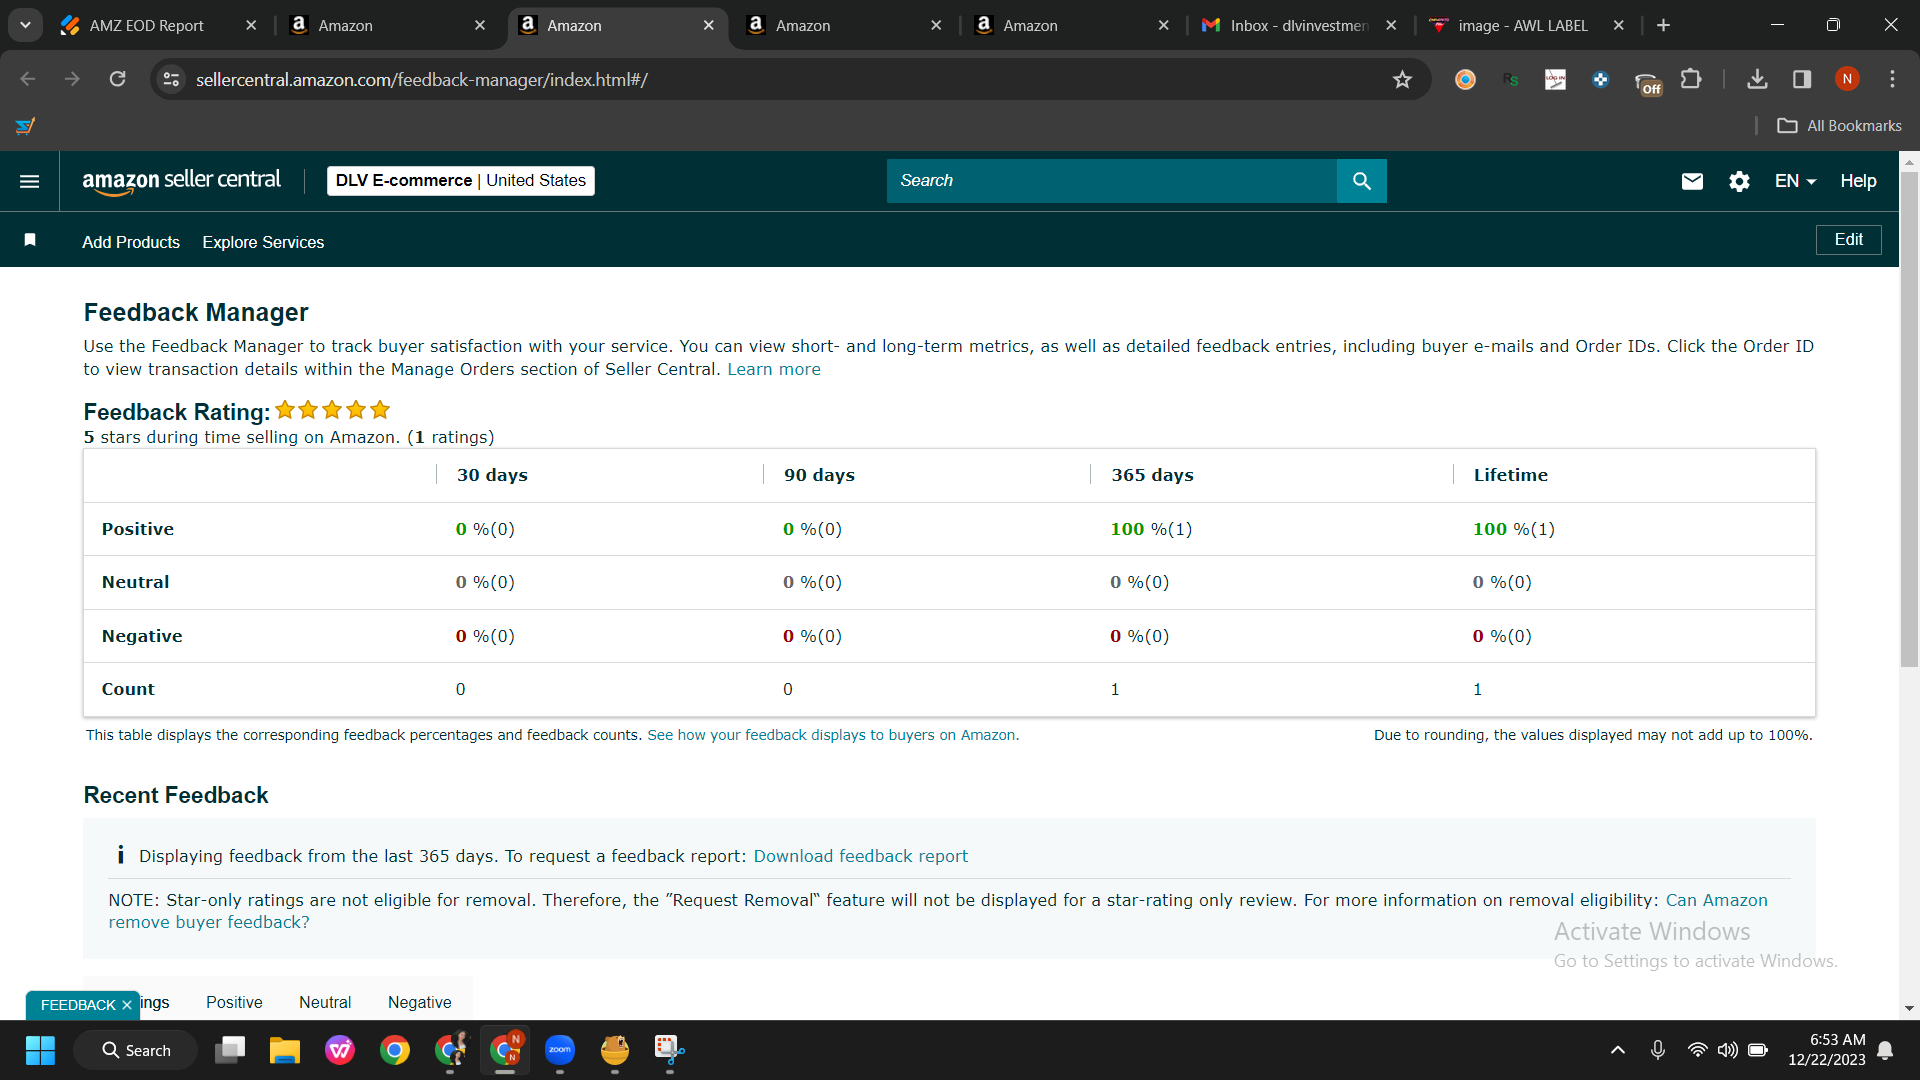This screenshot has height=1080, width=1920.
Task: Open Chrome downloads
Action: pyautogui.click(x=1757, y=79)
